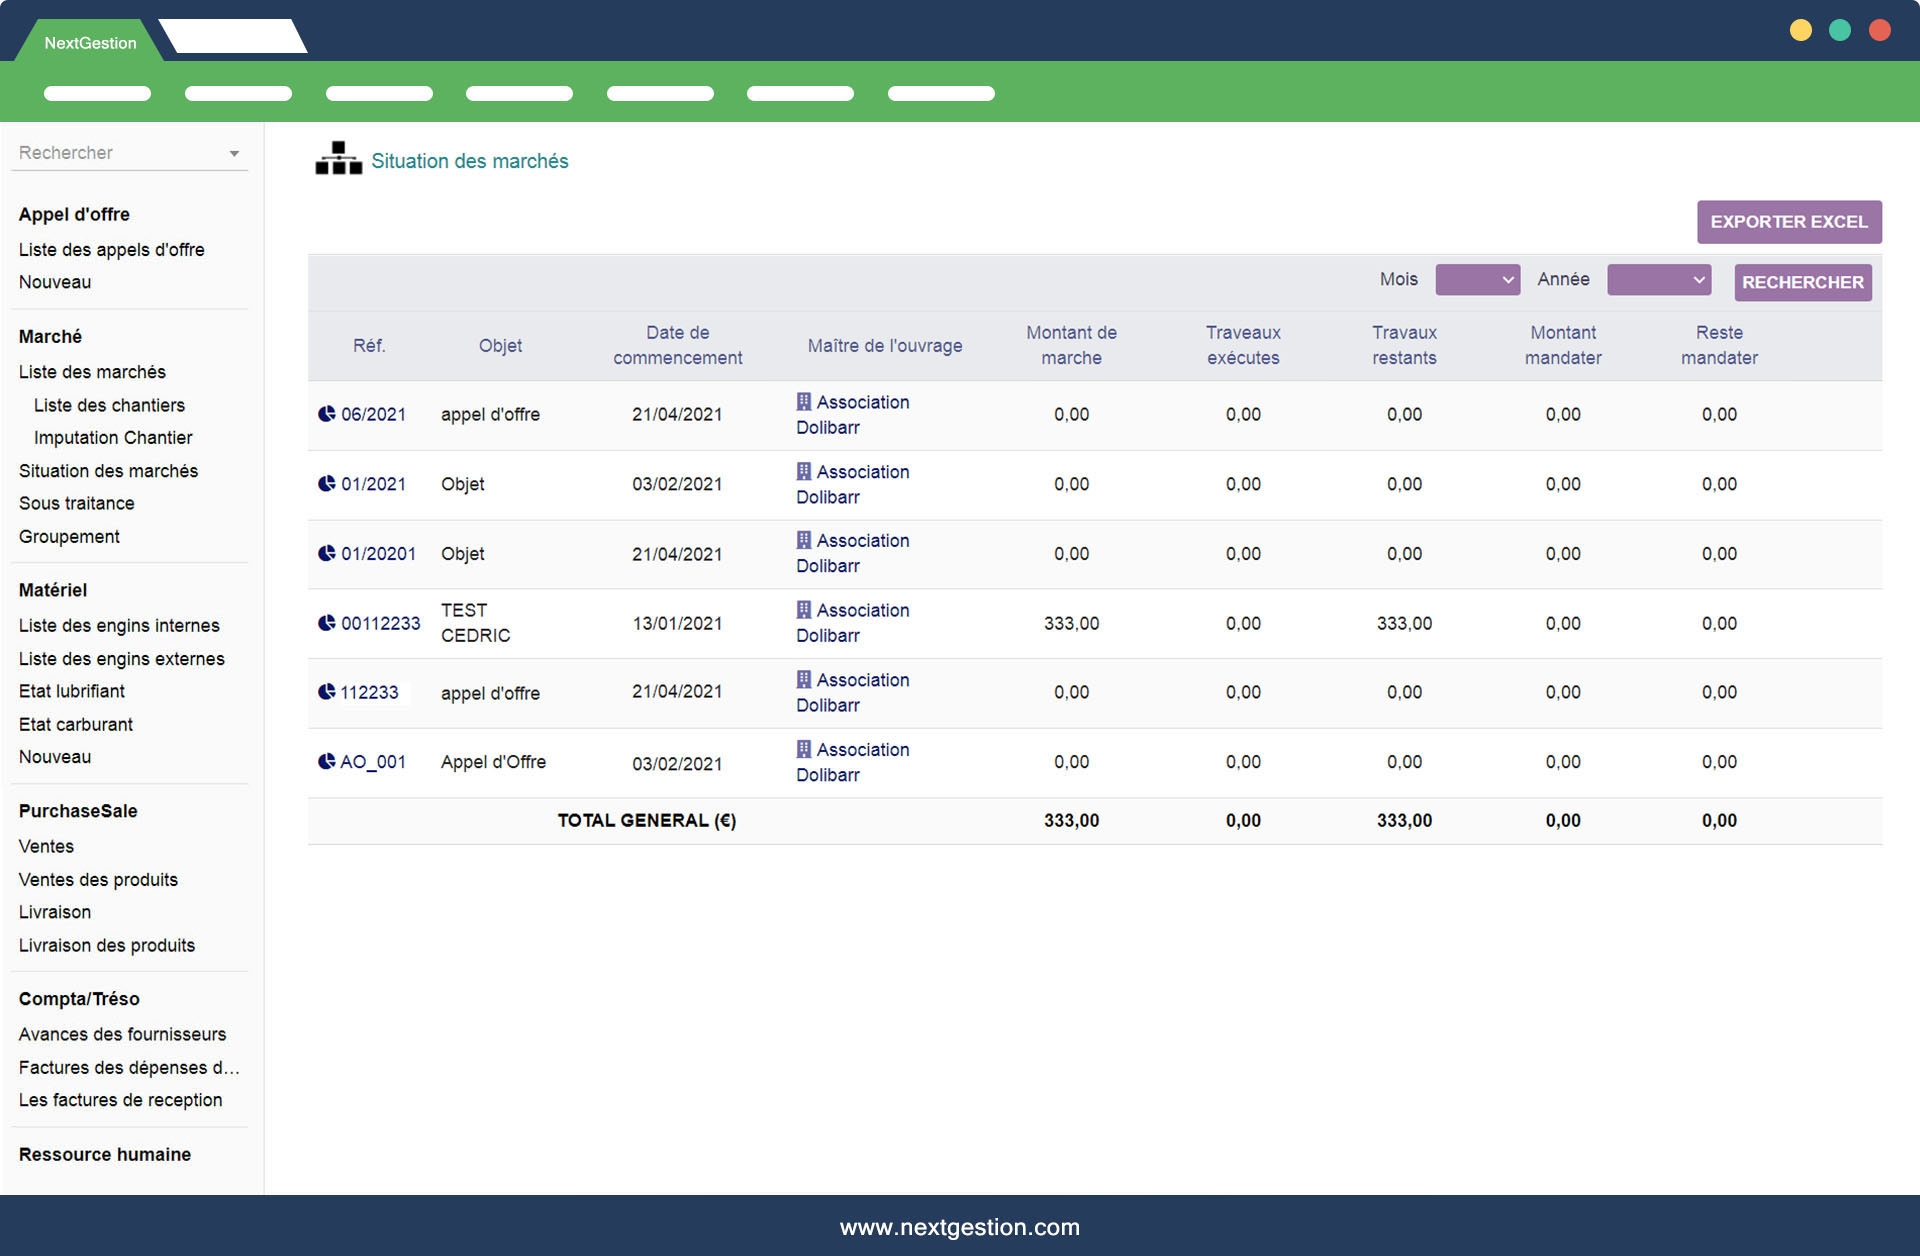
Task: Open Situation des marchés in sidebar
Action: tap(108, 471)
